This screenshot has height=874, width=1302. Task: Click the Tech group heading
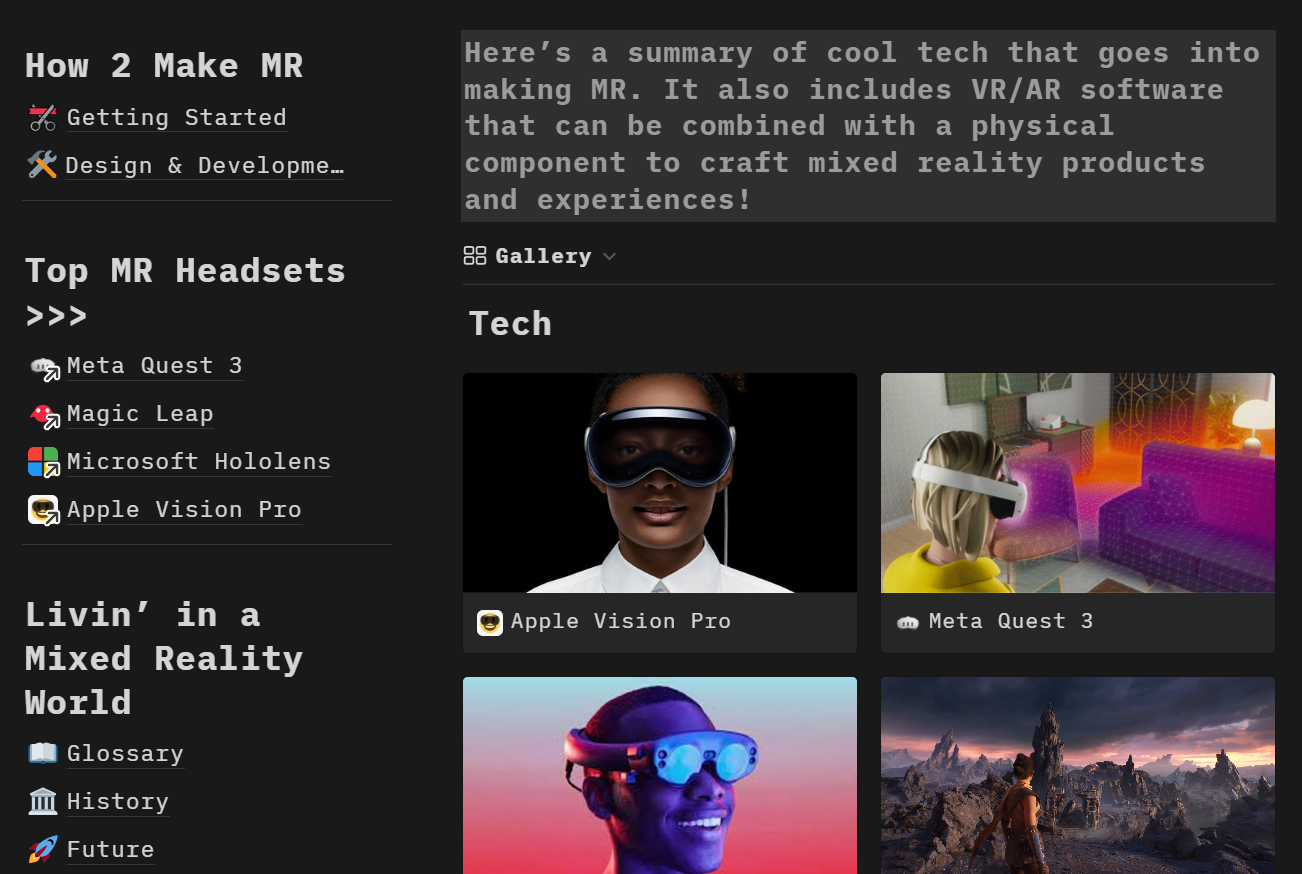[510, 324]
